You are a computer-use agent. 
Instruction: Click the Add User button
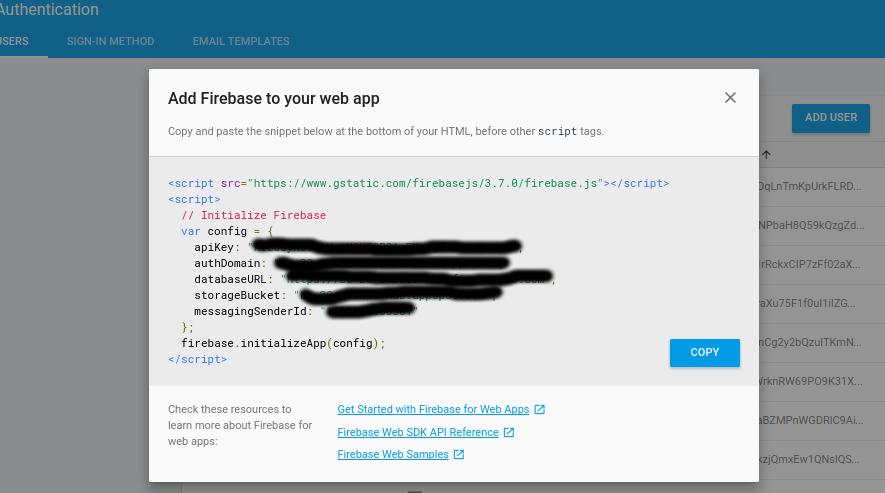(x=831, y=117)
